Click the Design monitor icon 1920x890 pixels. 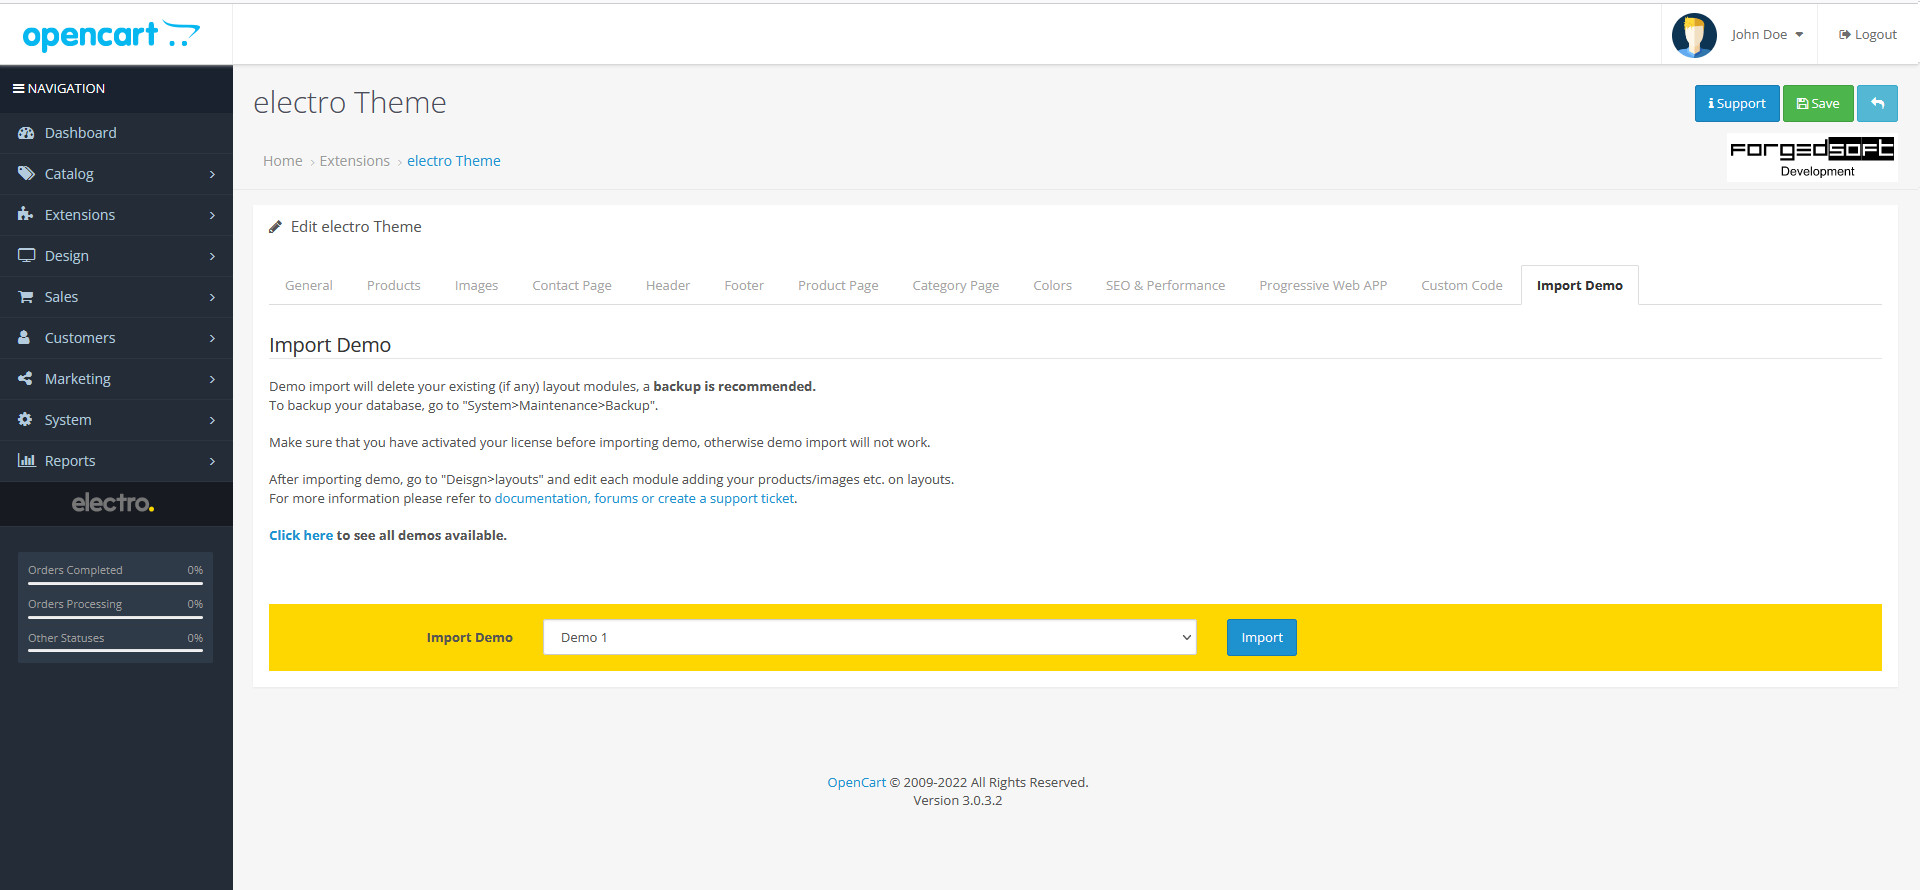click(x=26, y=256)
